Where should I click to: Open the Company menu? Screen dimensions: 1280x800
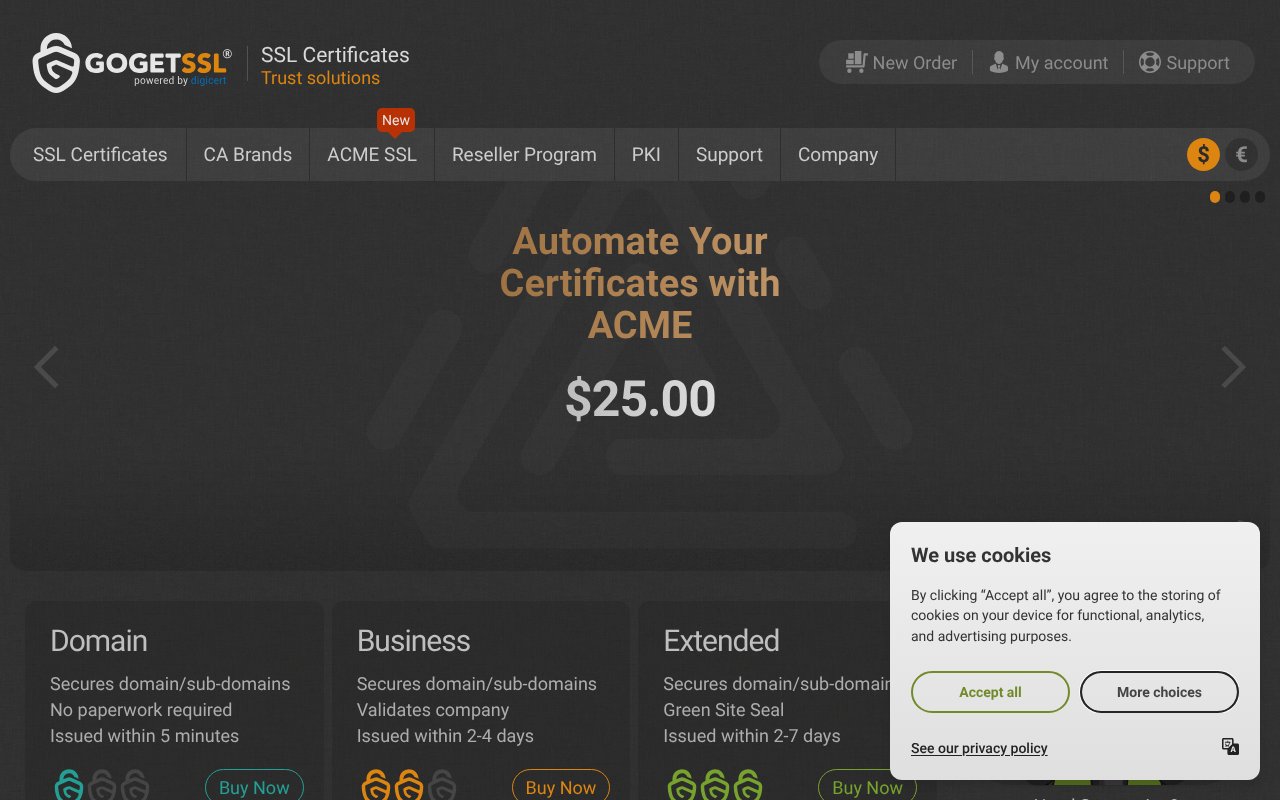coord(837,154)
